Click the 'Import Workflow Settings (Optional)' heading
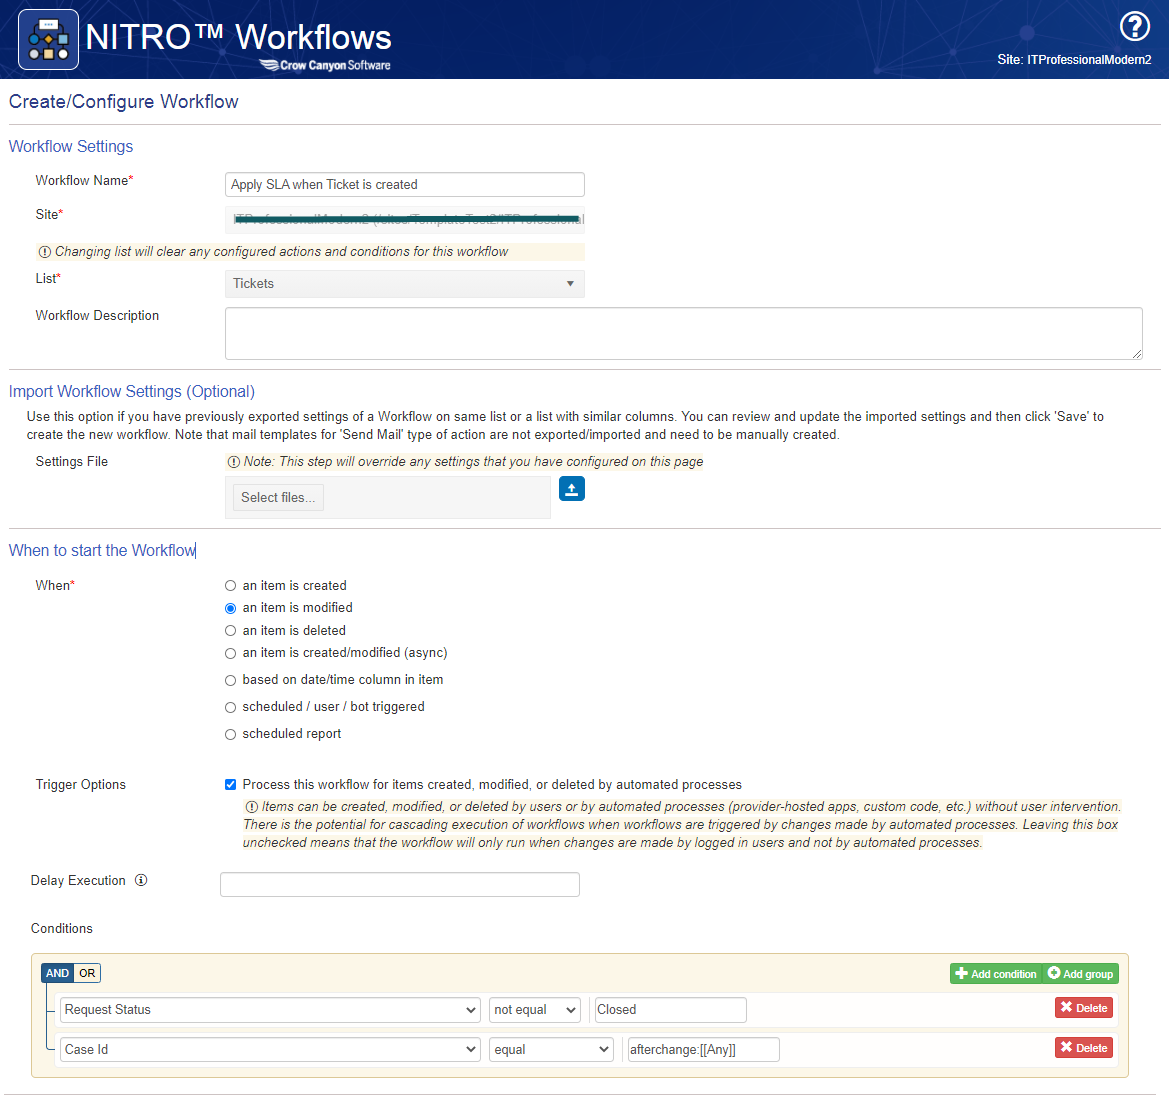This screenshot has height=1104, width=1170. click(x=132, y=392)
